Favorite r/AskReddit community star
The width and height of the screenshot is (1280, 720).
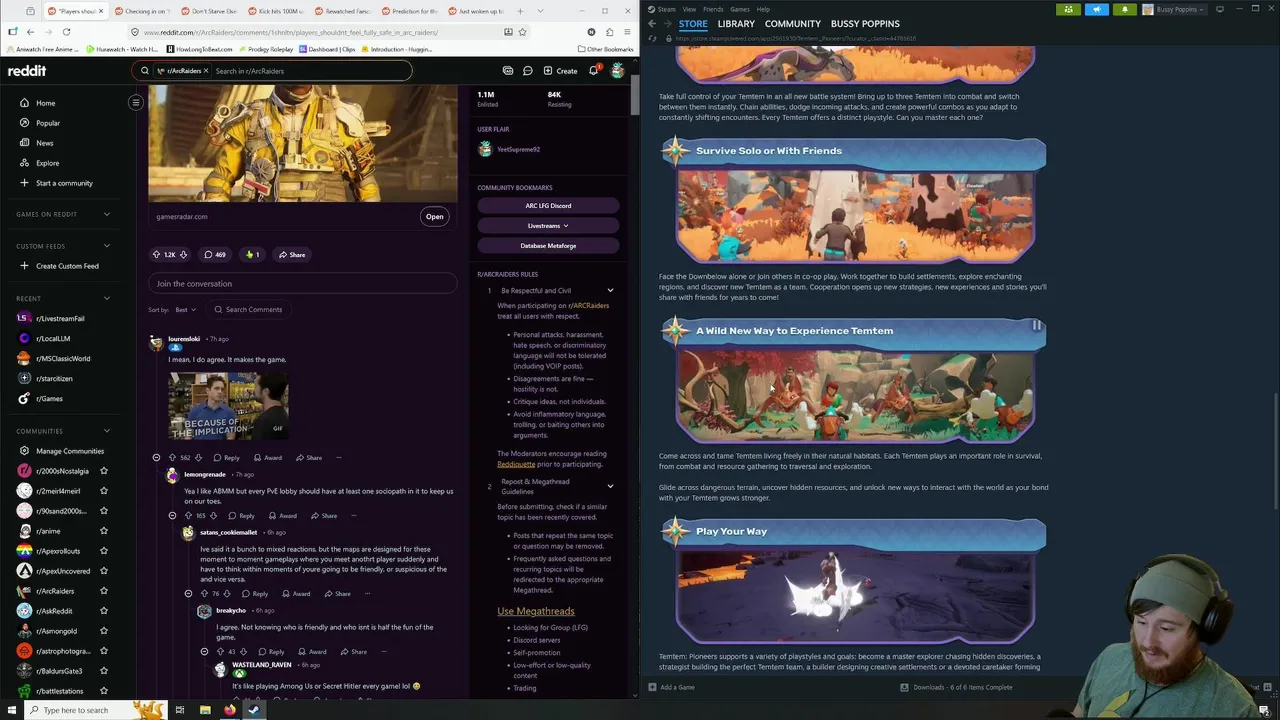(104, 611)
